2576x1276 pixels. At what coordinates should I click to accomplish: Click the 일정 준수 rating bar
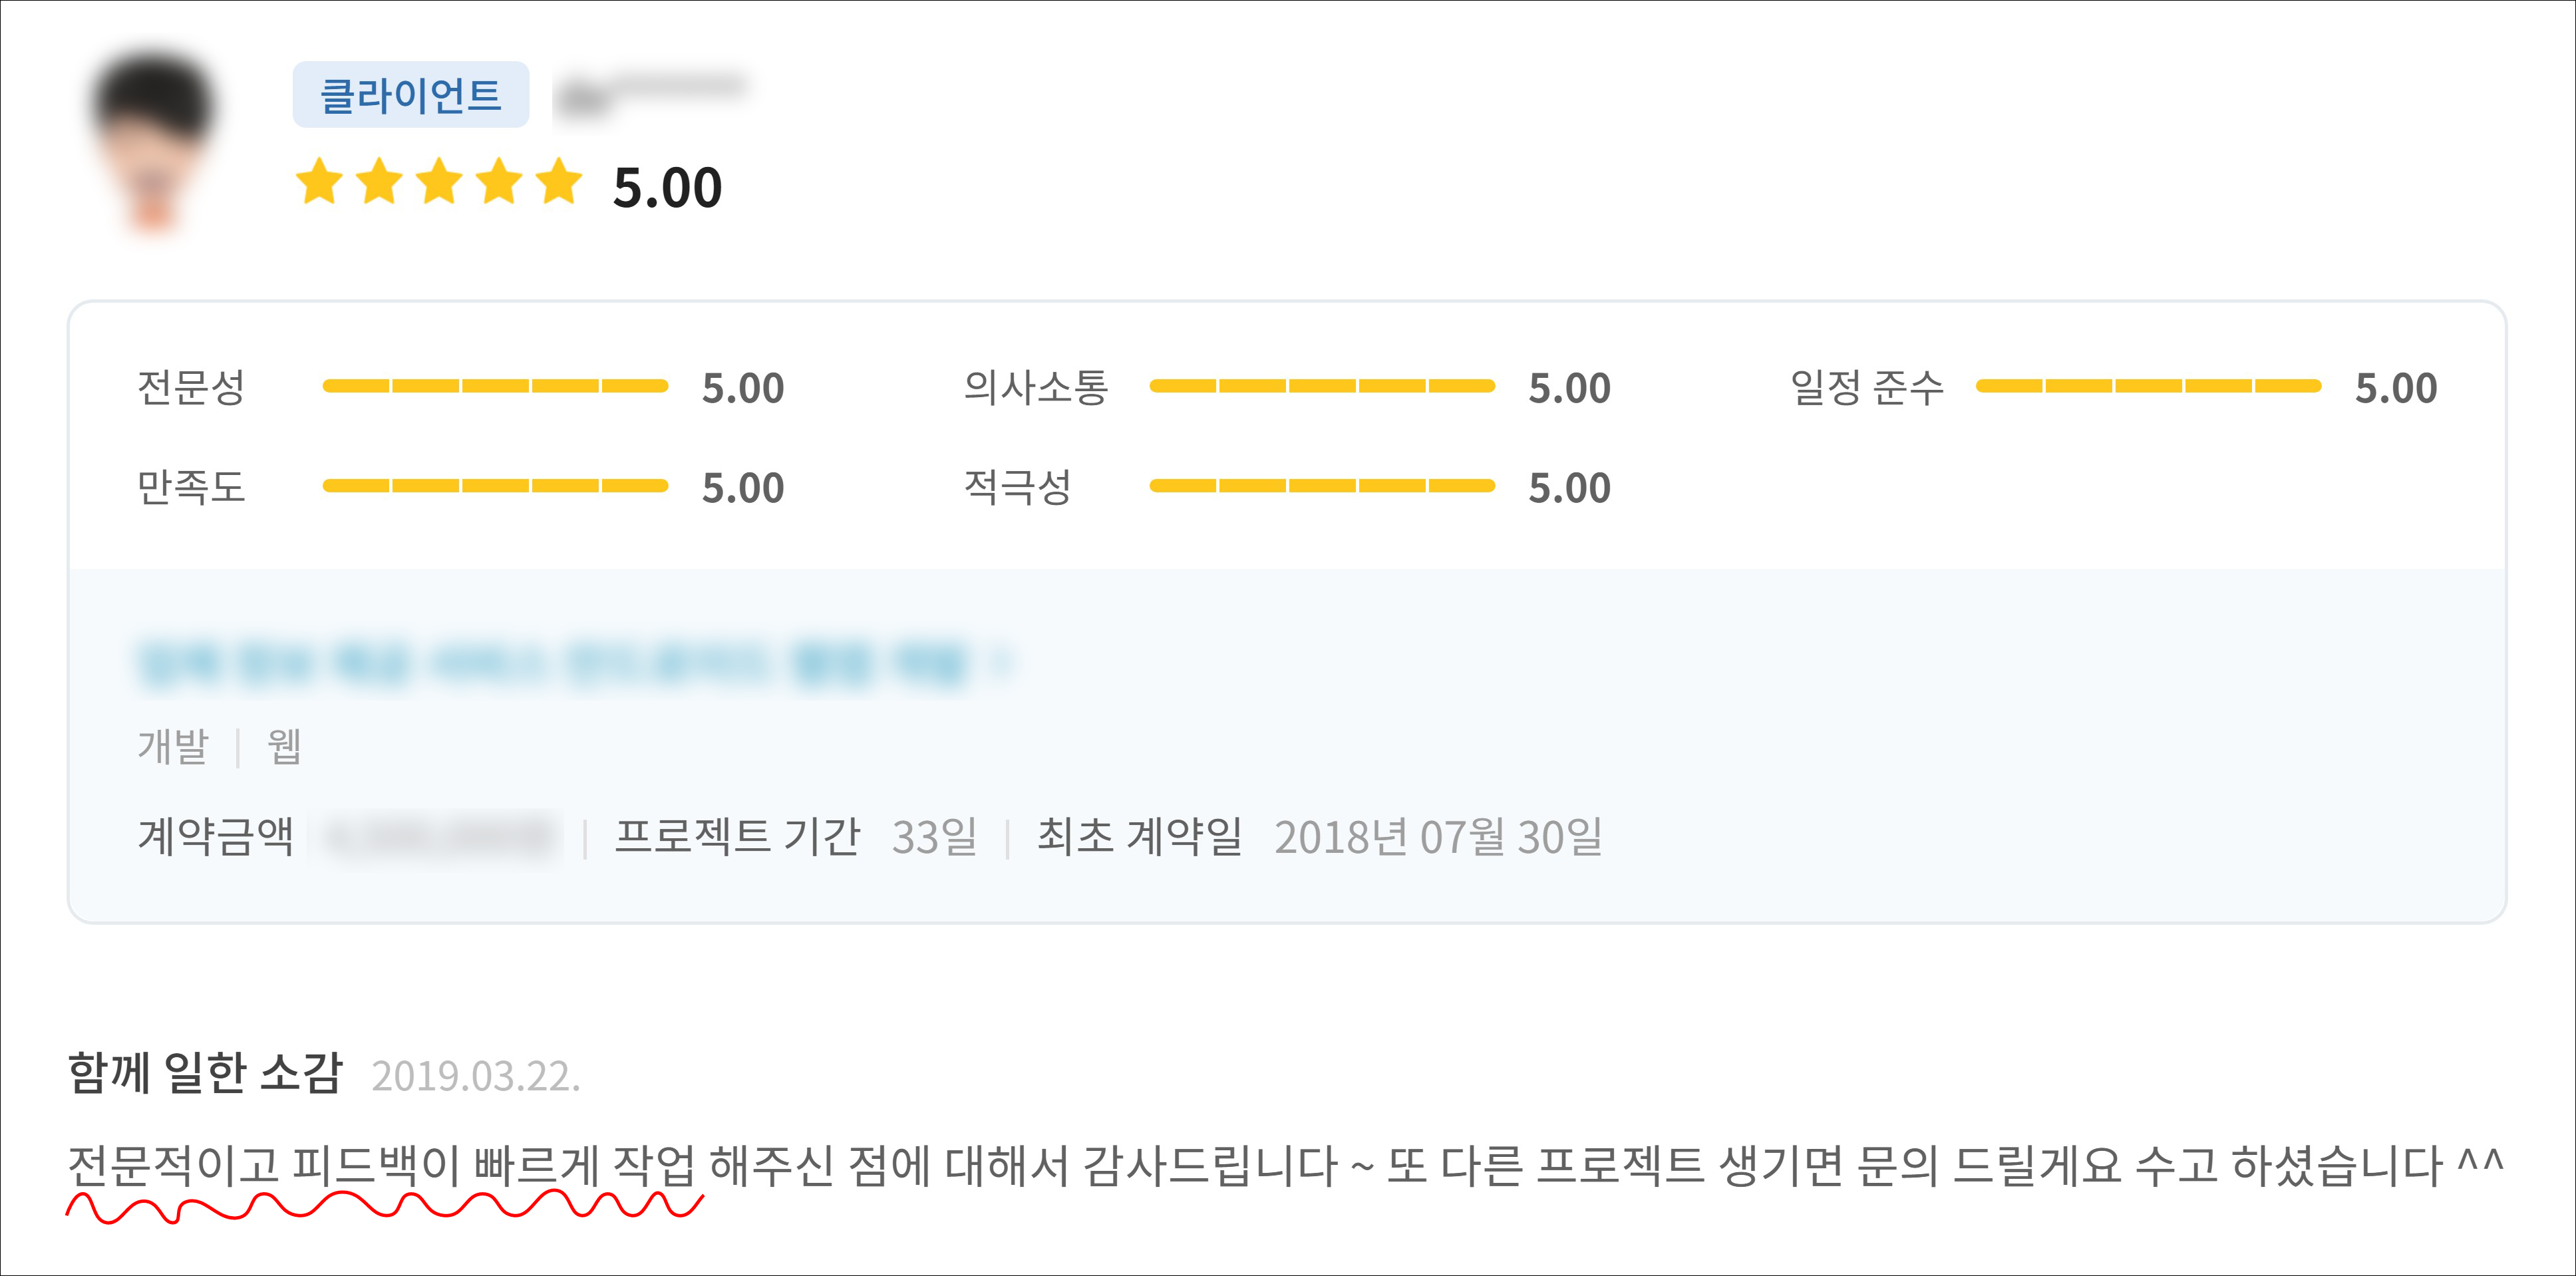pos(2148,386)
